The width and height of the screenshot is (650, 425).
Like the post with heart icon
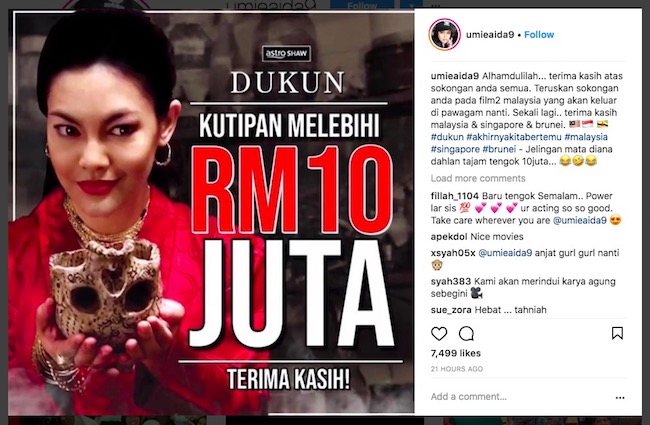point(439,333)
